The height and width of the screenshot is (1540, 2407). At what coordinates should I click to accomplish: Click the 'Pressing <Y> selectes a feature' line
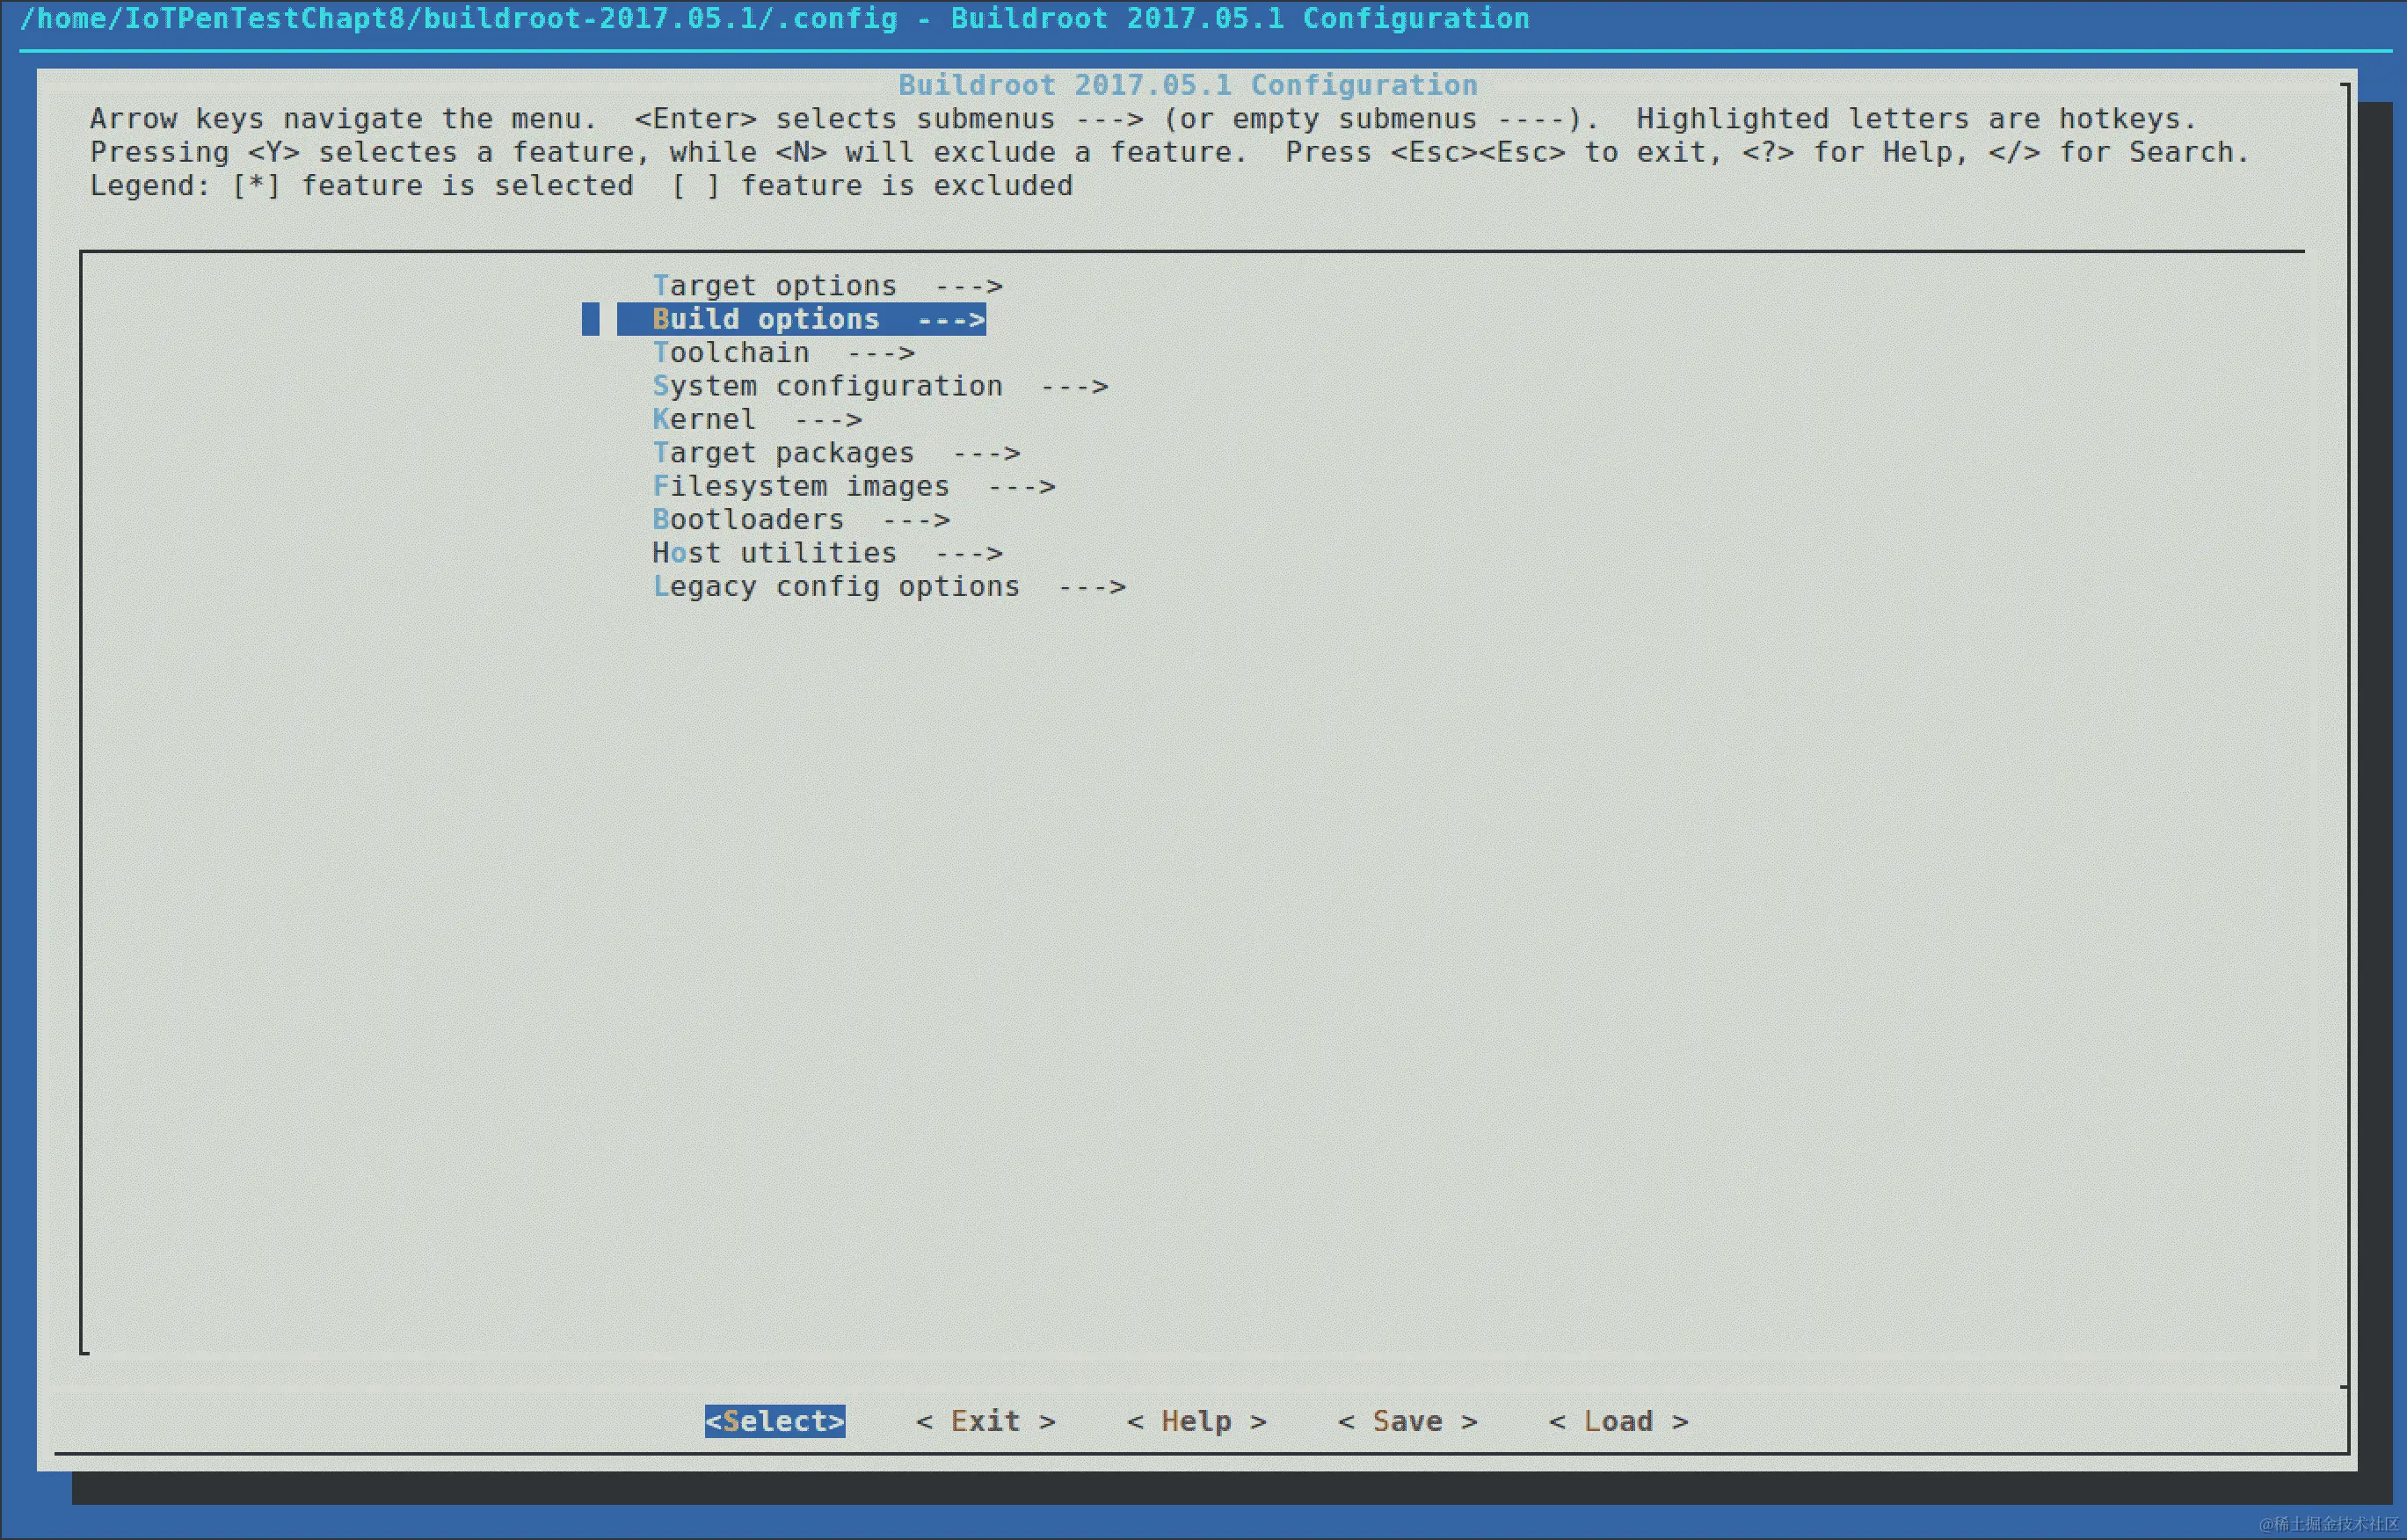click(1169, 152)
